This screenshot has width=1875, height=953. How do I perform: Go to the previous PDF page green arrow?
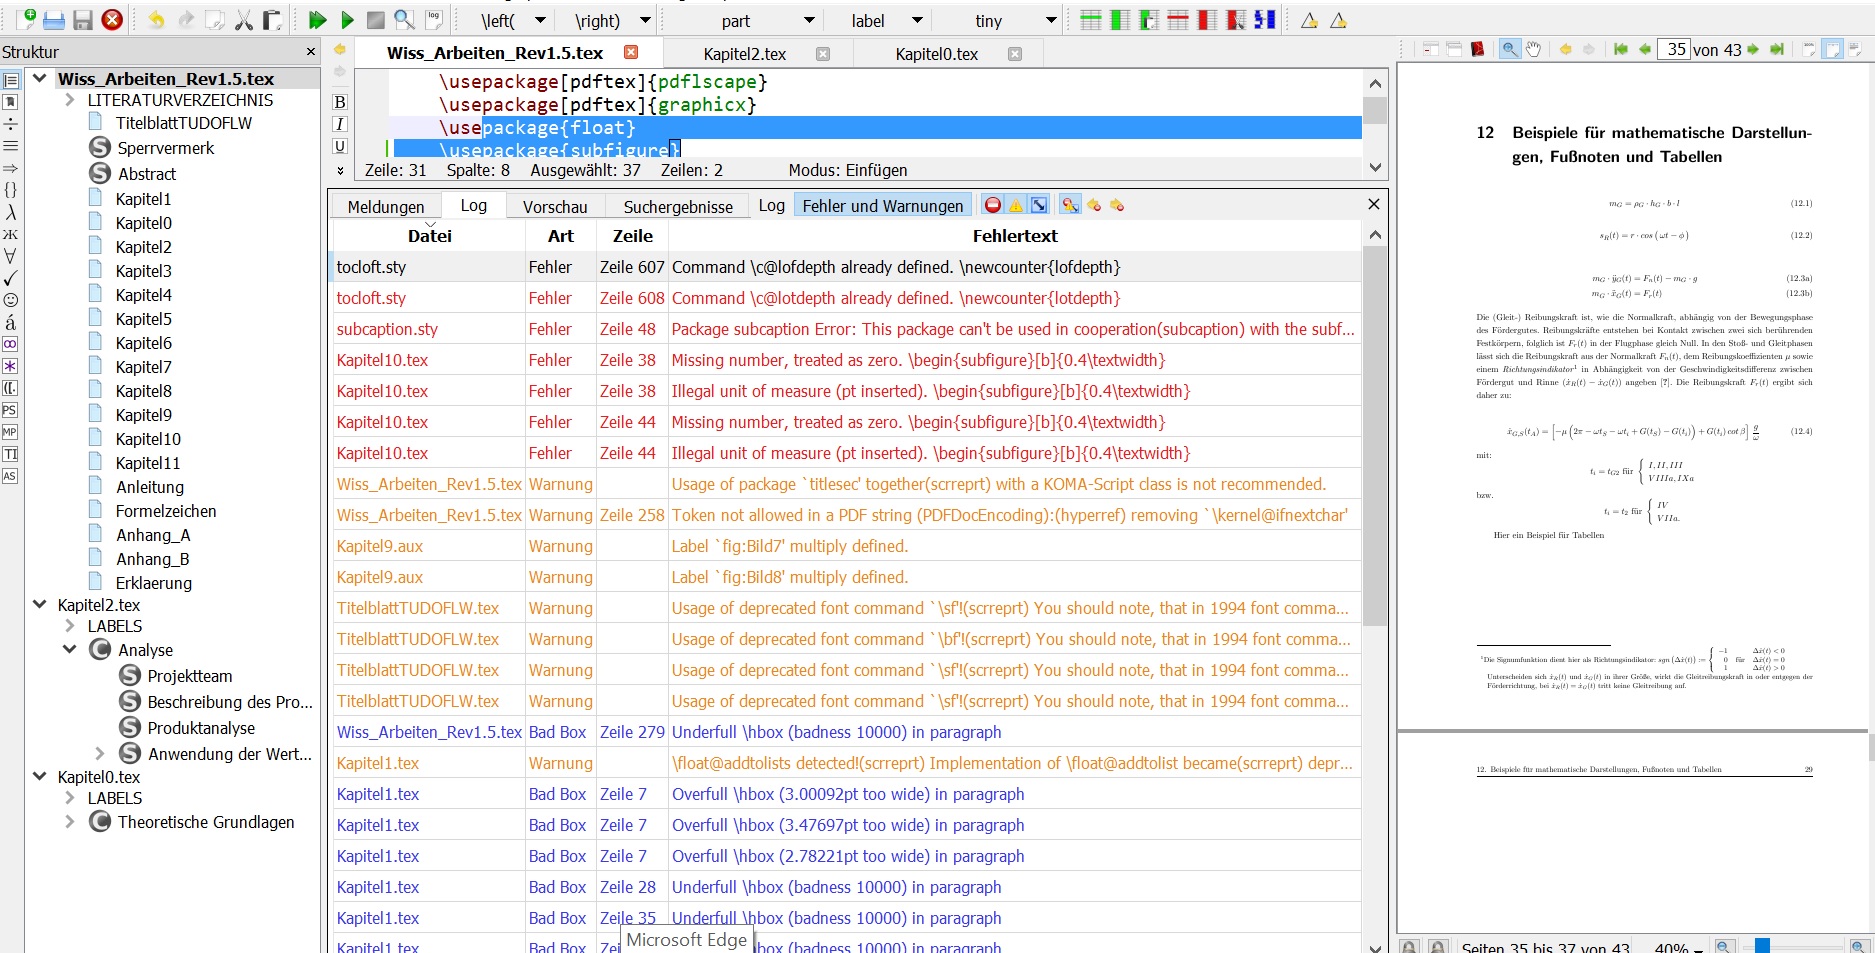(x=1645, y=49)
